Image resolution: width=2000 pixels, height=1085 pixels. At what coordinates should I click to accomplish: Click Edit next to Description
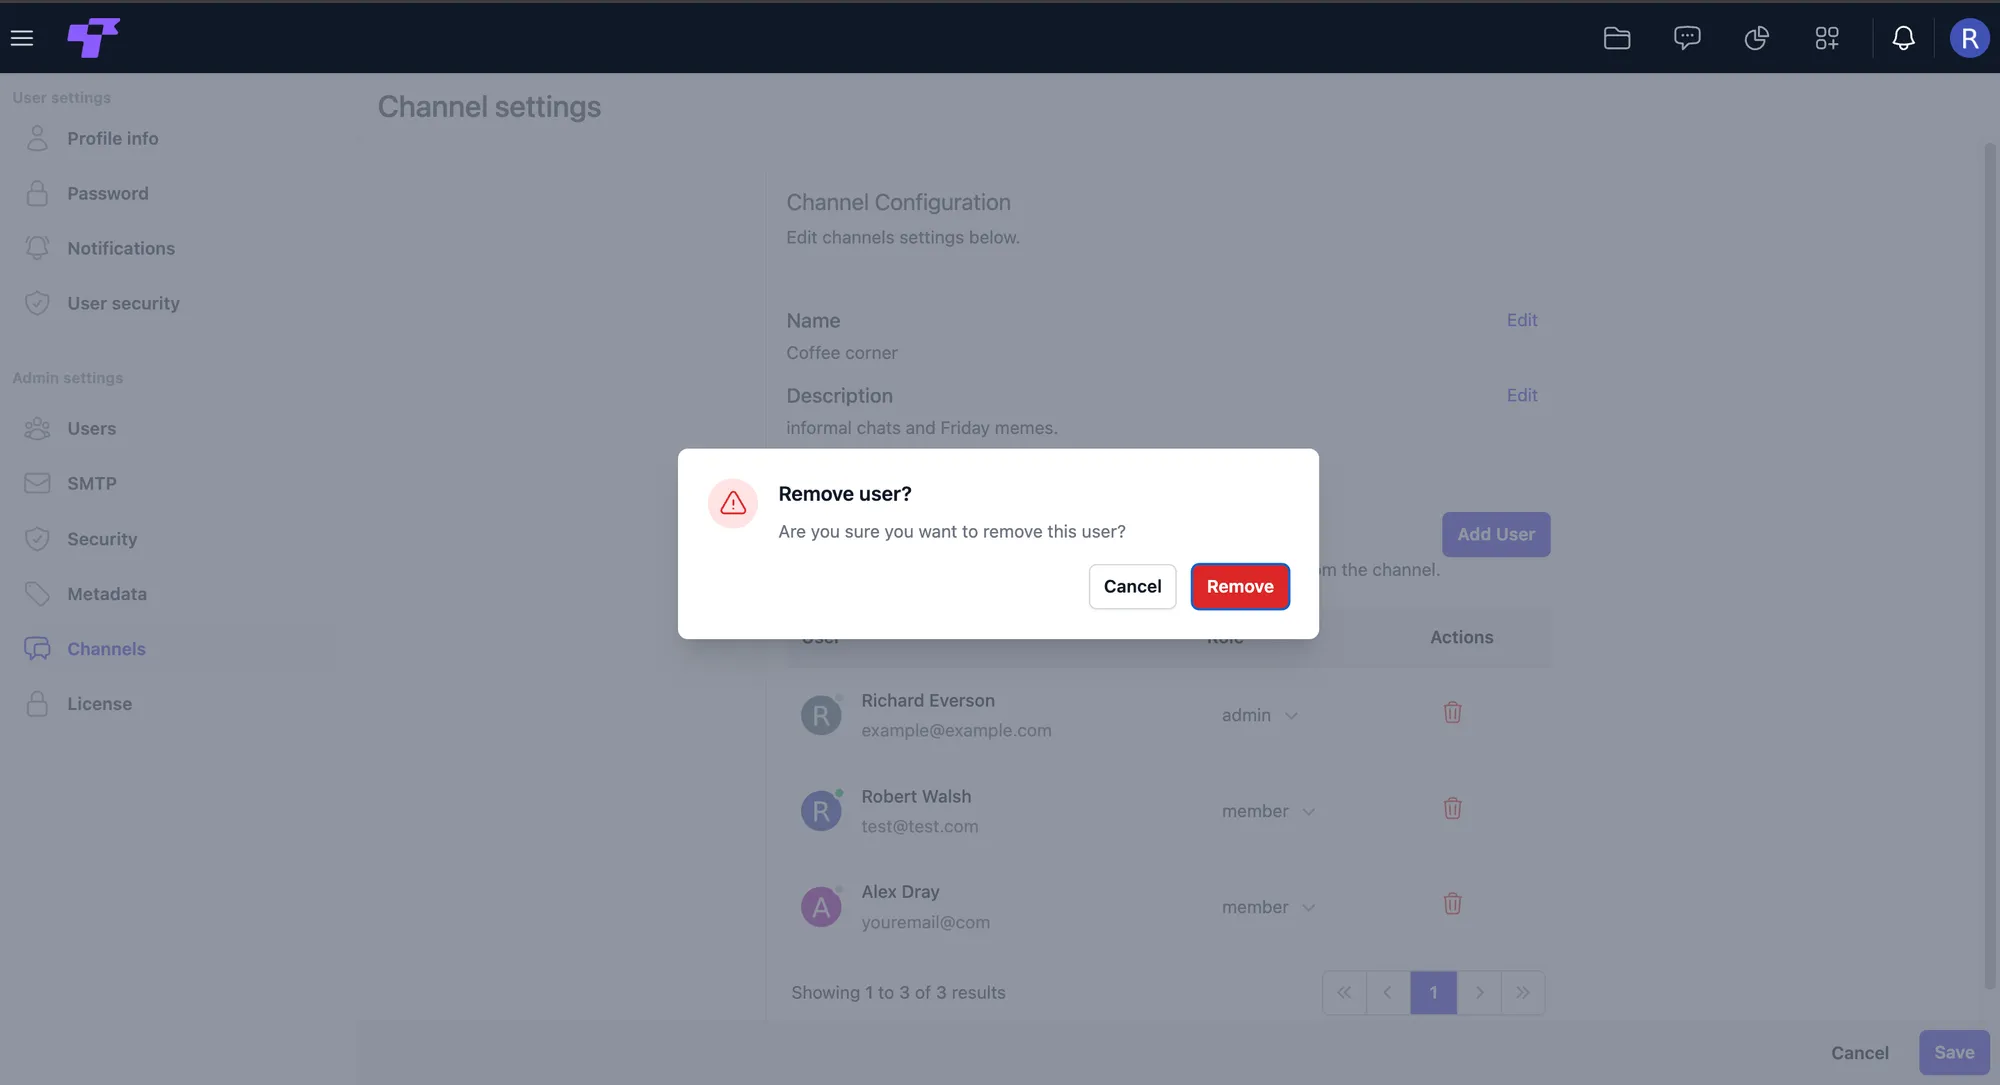(x=1522, y=396)
